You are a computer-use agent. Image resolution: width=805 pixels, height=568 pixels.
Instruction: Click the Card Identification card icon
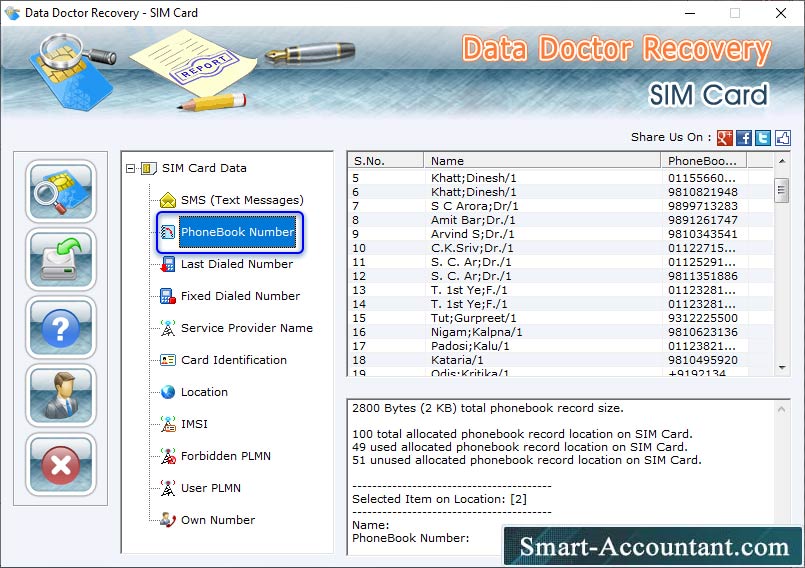coord(168,360)
